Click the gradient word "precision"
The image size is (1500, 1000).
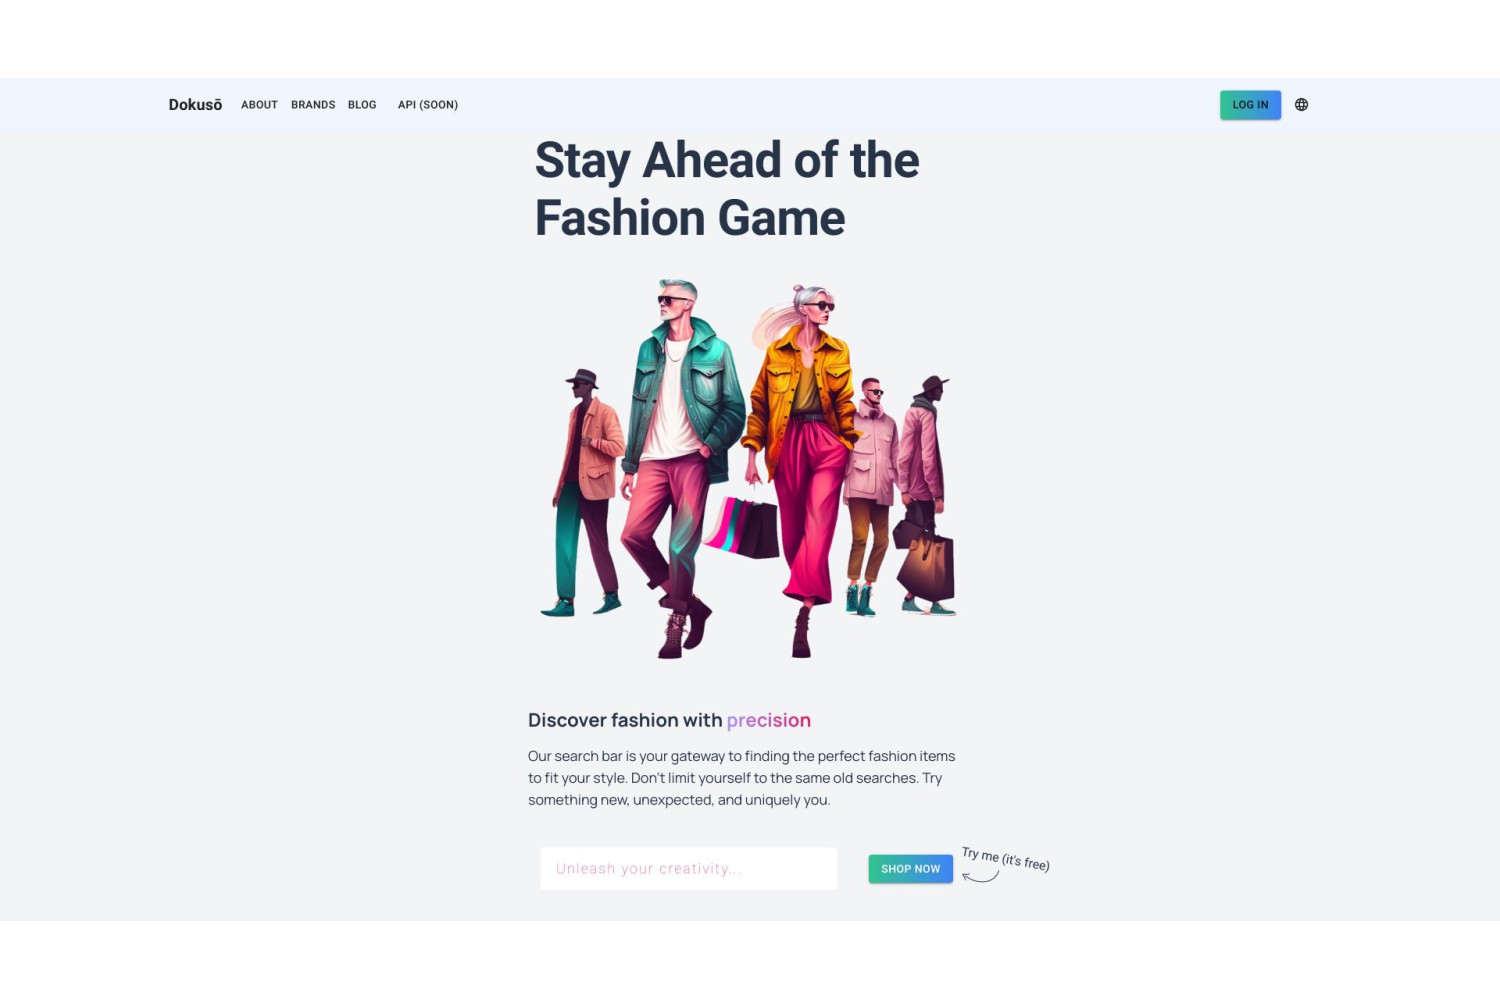pos(769,720)
